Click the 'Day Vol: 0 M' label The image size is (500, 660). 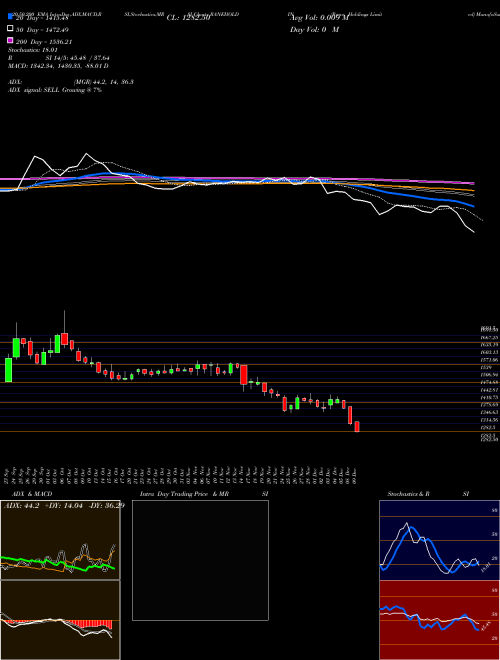pos(314,30)
